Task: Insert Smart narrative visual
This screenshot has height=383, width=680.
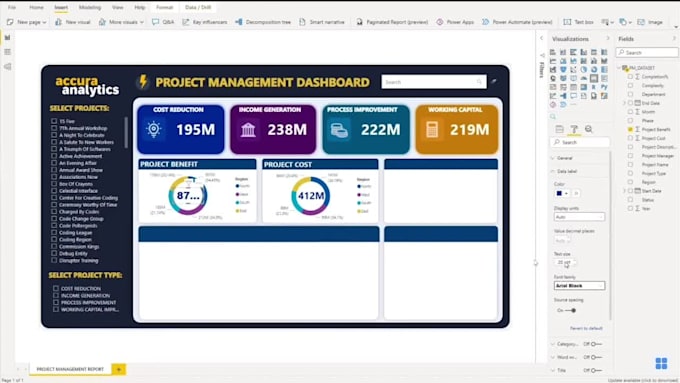Action: pyautogui.click(x=322, y=22)
